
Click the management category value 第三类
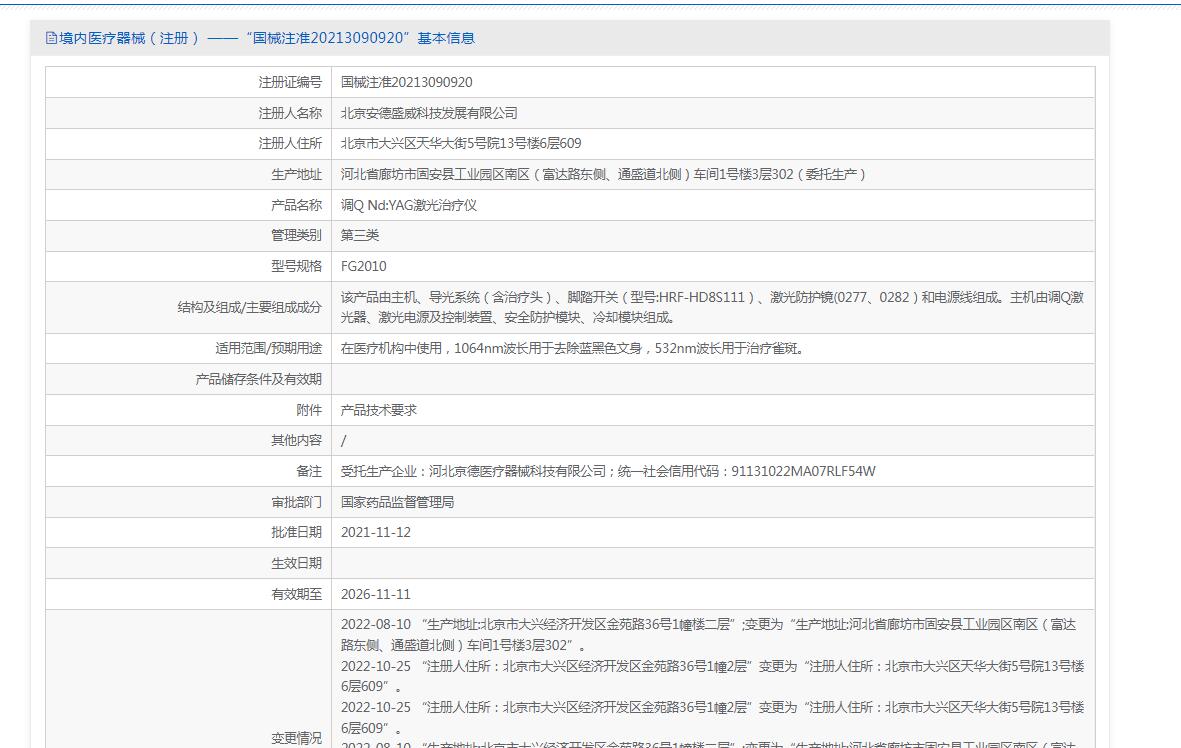pos(360,235)
